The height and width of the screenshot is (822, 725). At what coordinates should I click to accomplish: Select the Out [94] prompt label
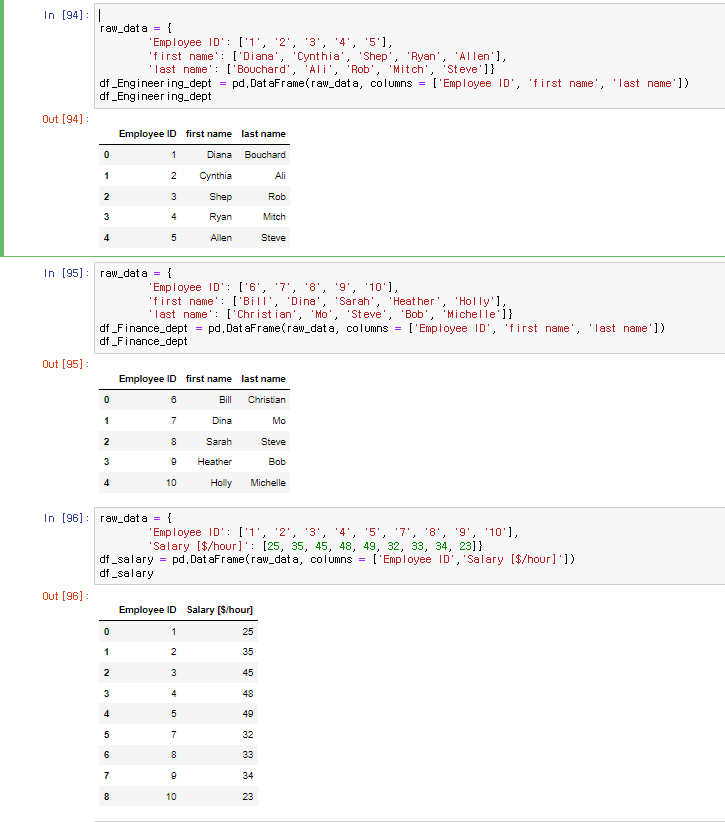tap(66, 119)
